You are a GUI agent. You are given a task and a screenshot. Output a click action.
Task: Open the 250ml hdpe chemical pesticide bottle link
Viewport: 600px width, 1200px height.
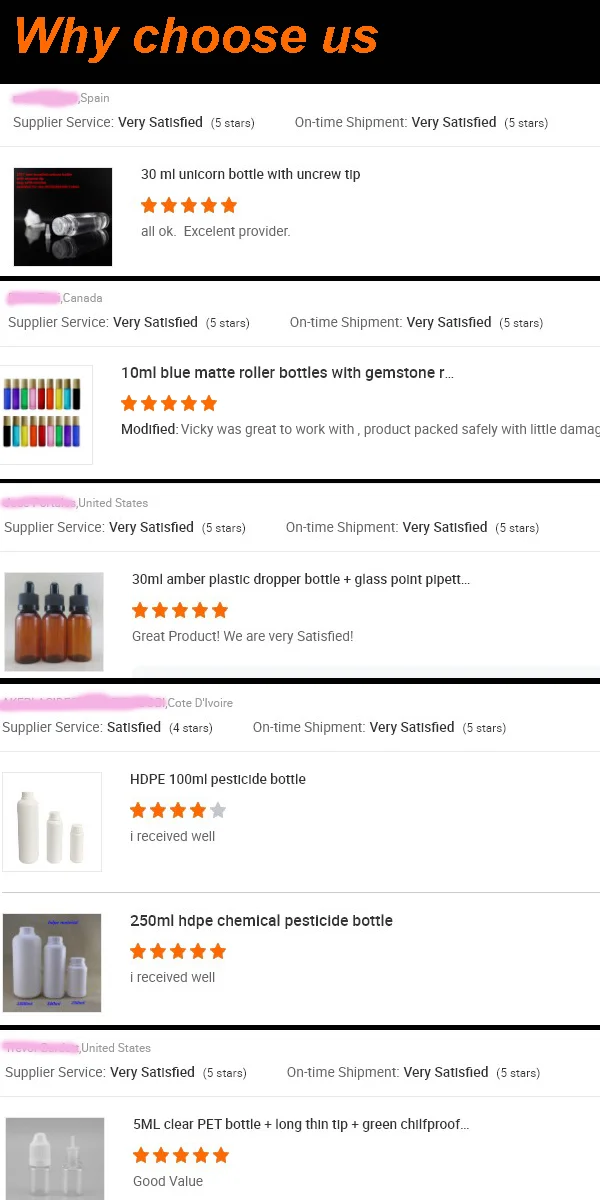(x=261, y=920)
